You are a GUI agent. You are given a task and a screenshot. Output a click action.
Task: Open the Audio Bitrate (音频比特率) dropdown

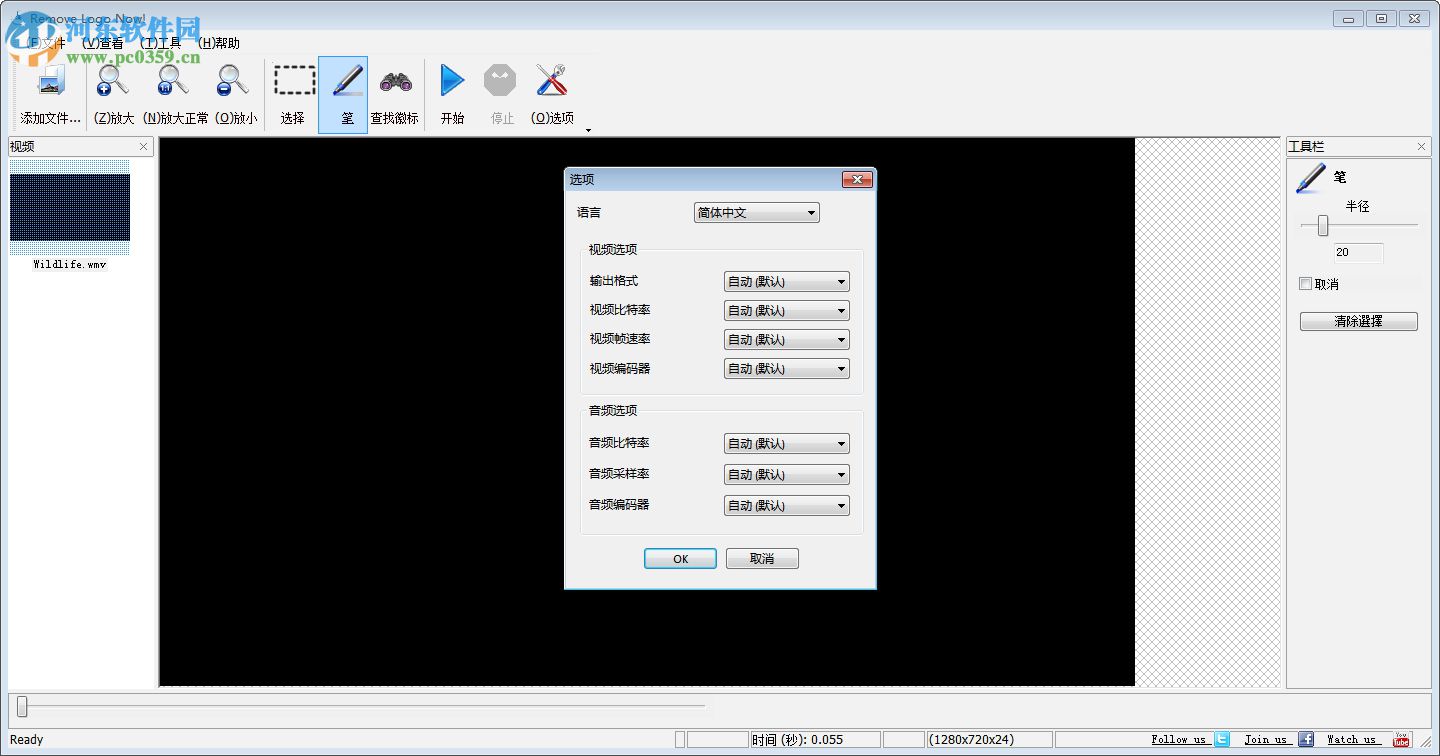point(787,444)
